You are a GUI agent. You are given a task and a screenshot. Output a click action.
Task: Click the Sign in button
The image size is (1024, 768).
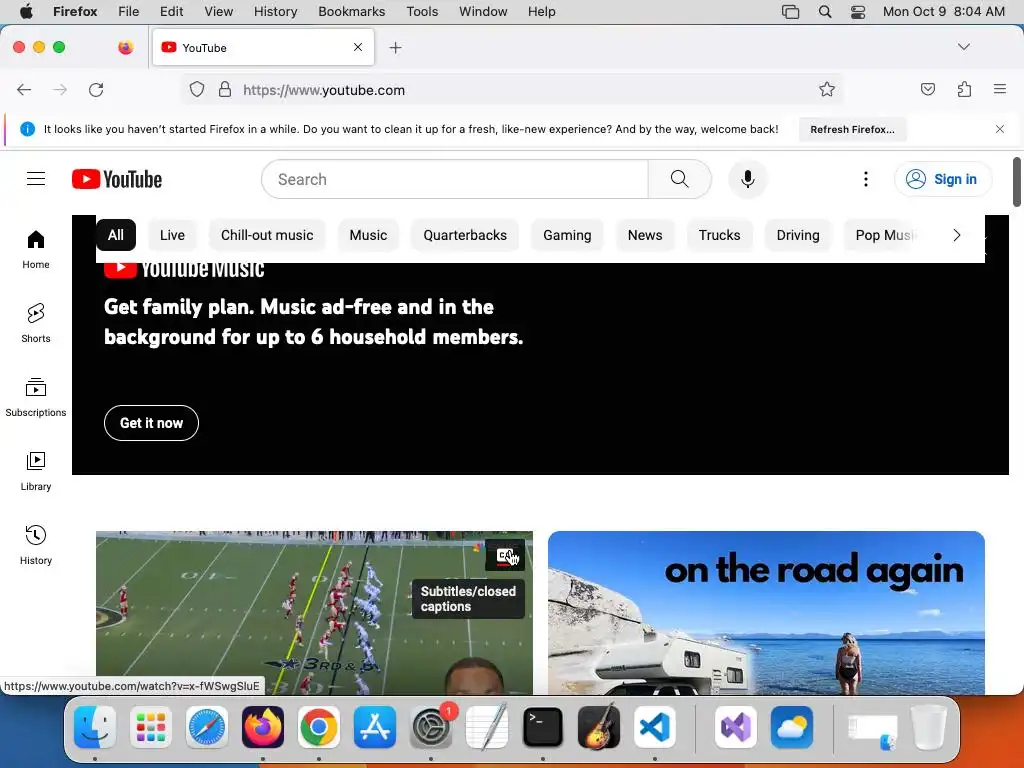tap(943, 179)
